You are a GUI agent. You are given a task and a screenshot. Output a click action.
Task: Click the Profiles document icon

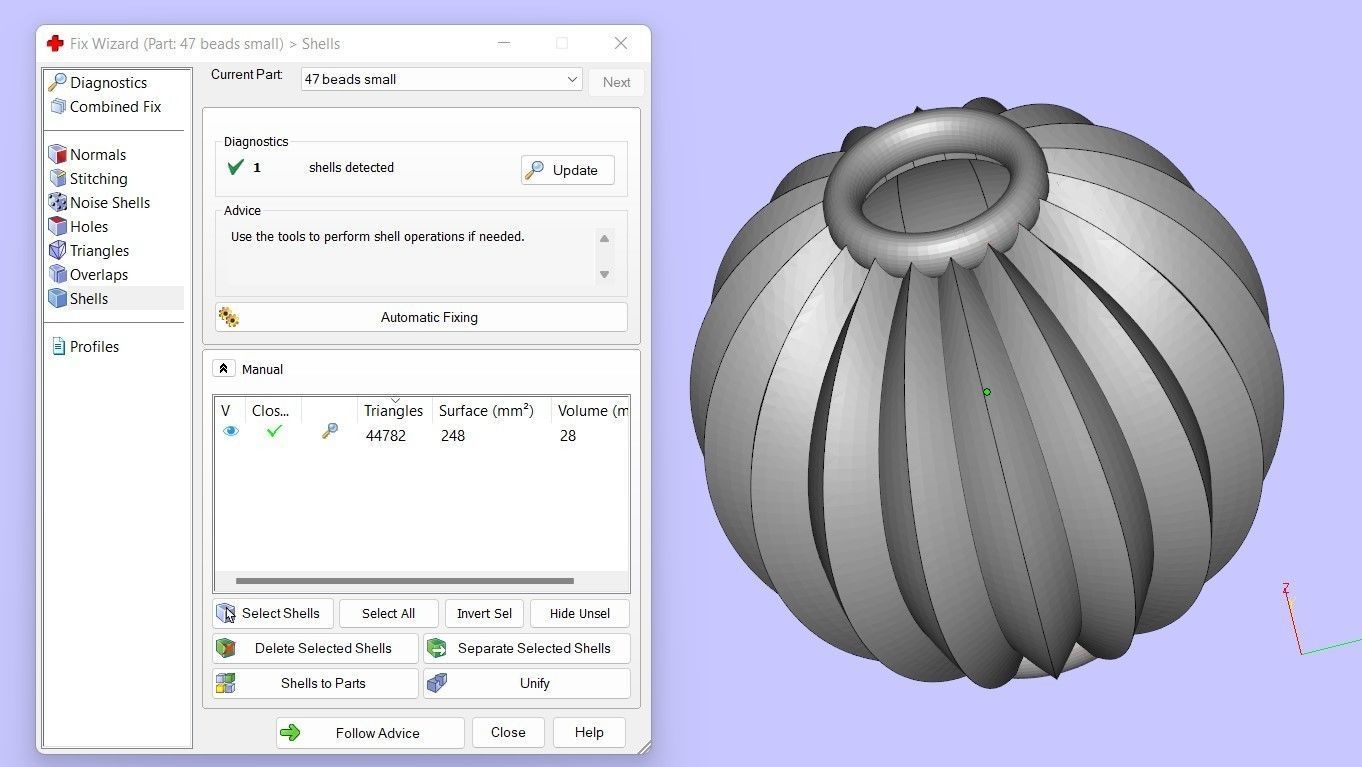[58, 347]
